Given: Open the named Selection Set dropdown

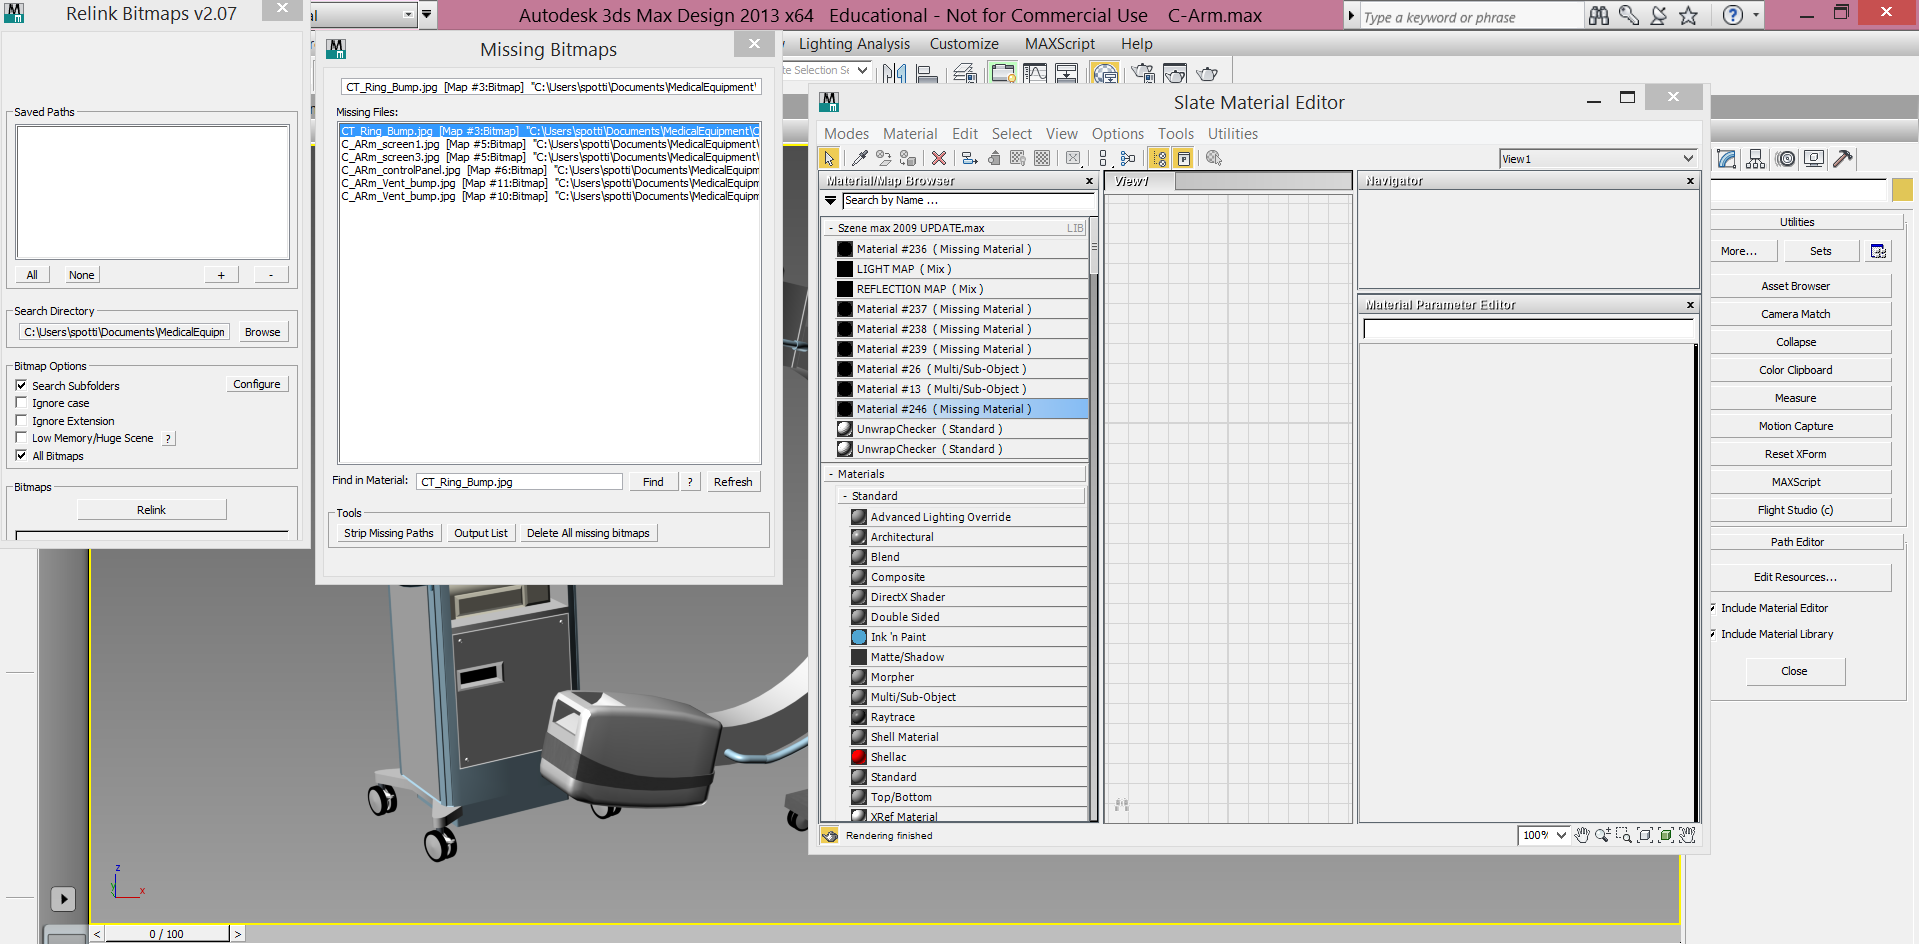Looking at the screenshot, I should point(862,71).
